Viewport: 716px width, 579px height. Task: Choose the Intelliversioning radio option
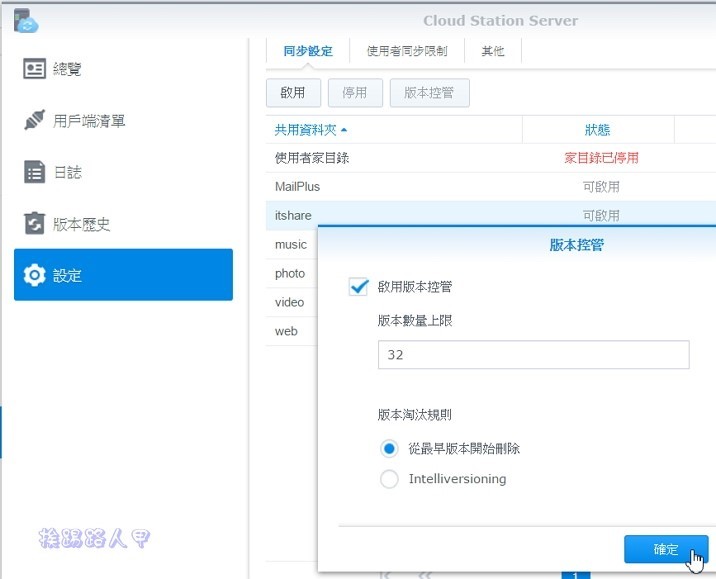click(390, 479)
